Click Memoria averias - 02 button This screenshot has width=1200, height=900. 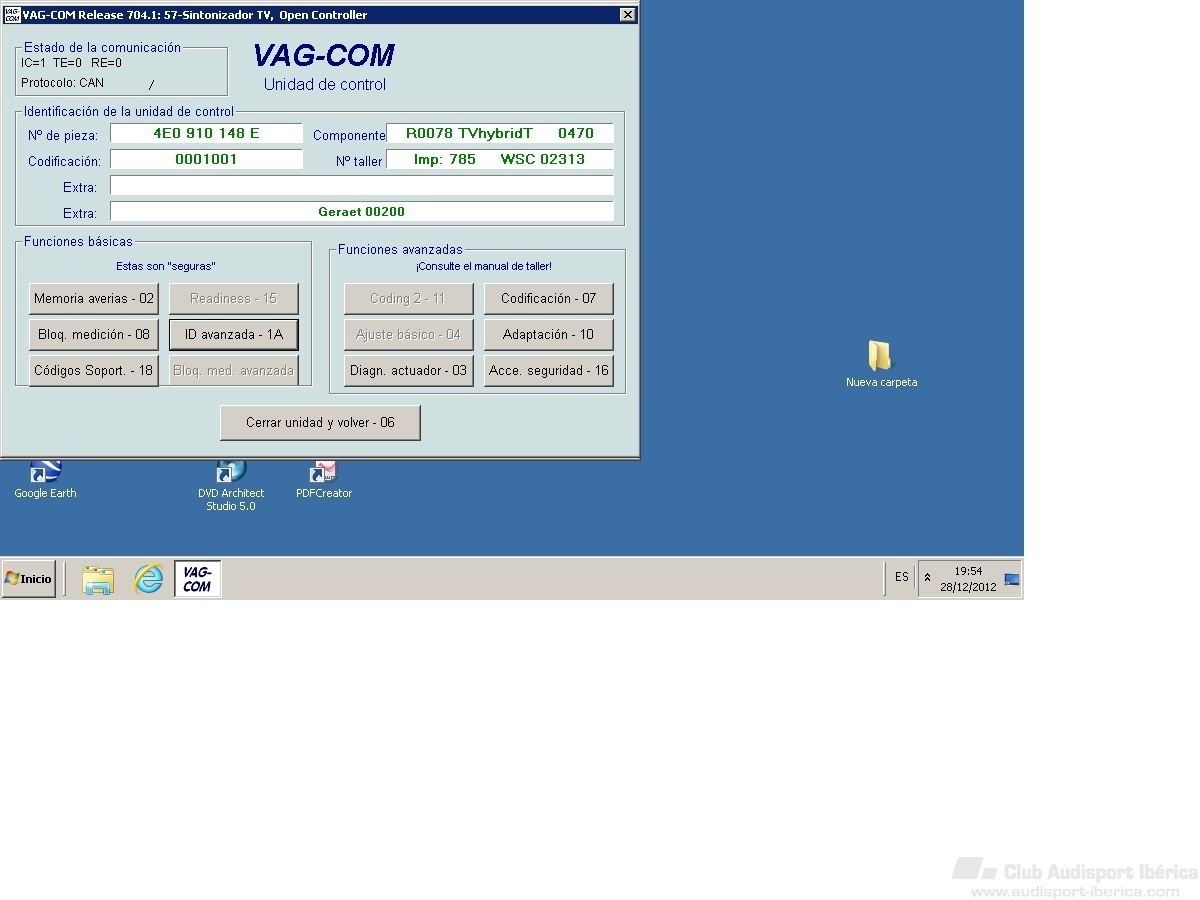point(94,299)
